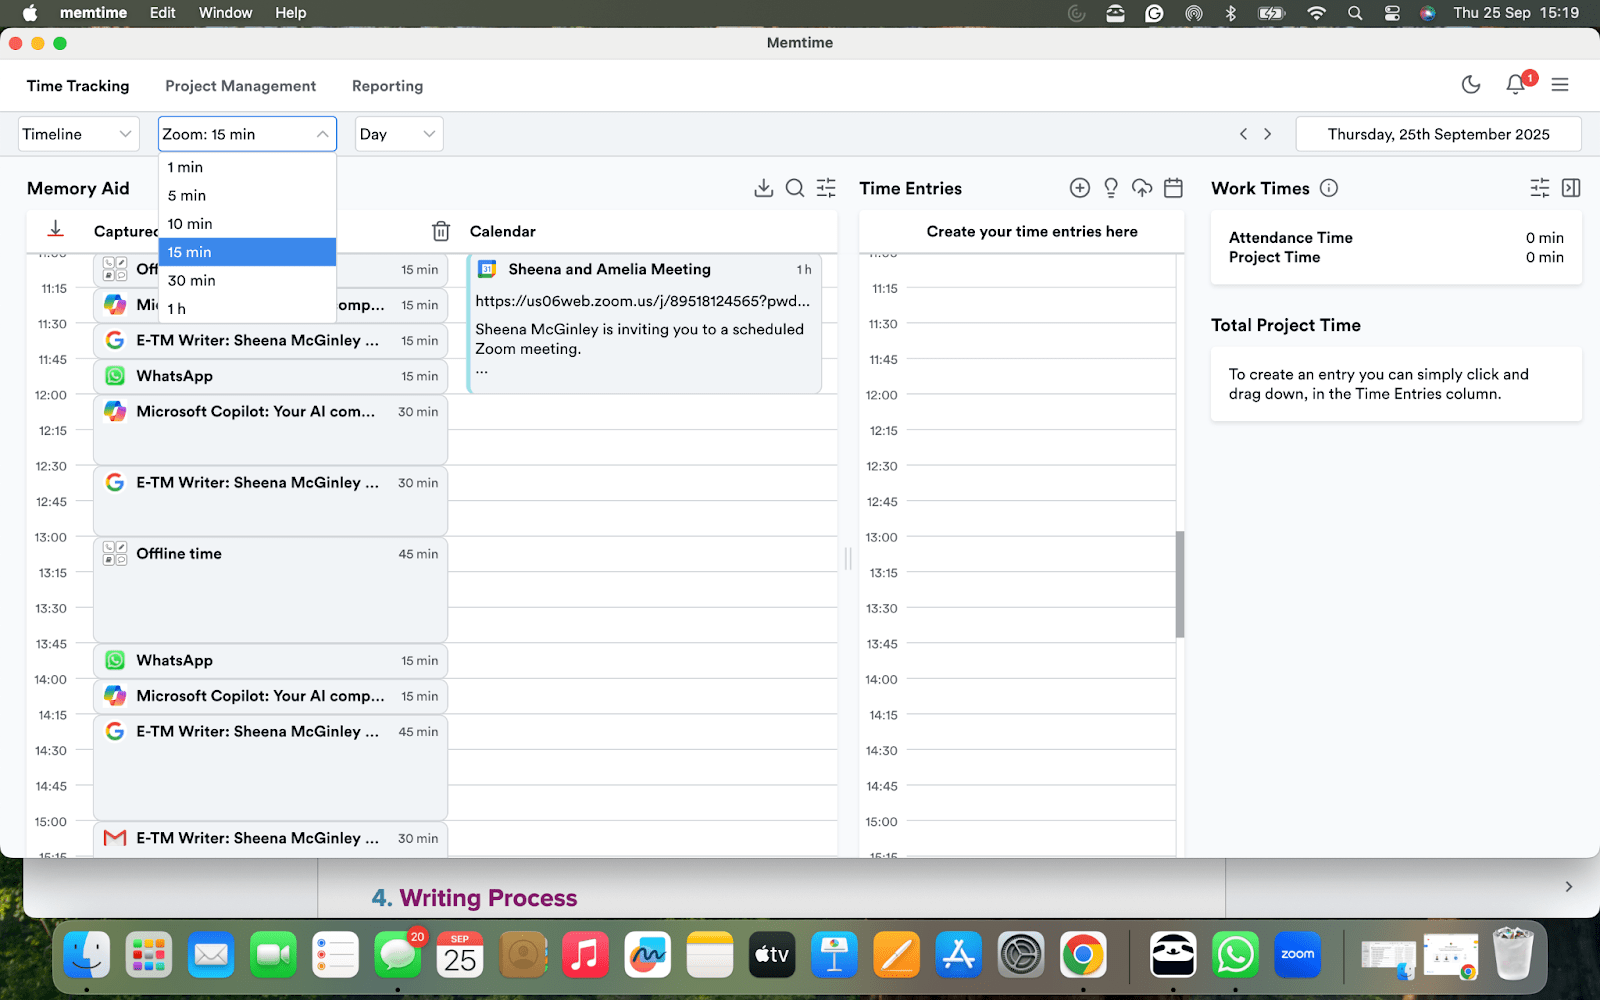Go to previous day arrow

[x=1243, y=134]
